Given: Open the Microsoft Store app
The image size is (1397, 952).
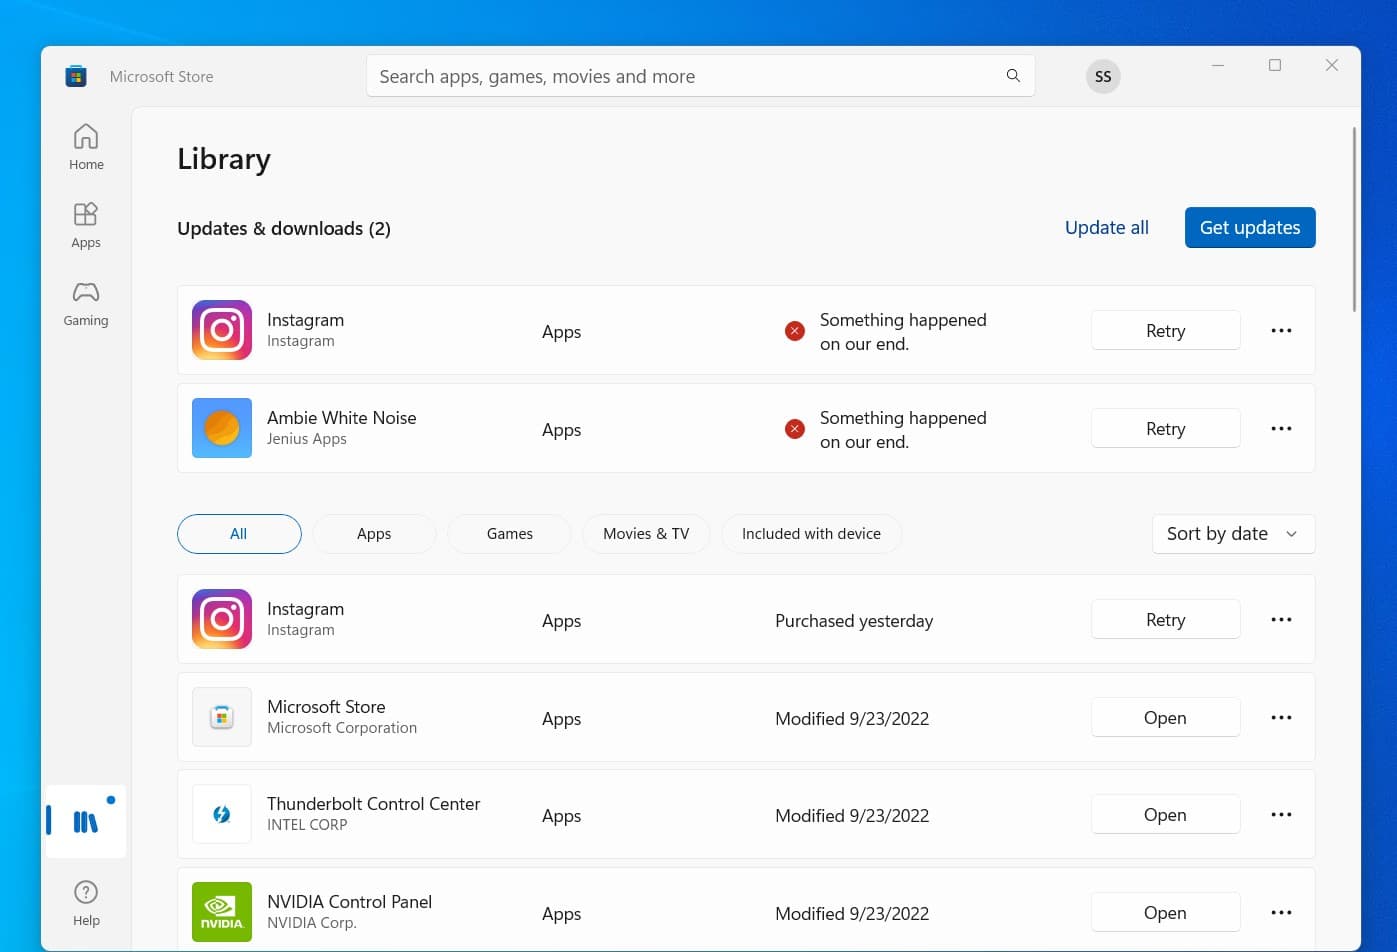Looking at the screenshot, I should pos(1165,717).
